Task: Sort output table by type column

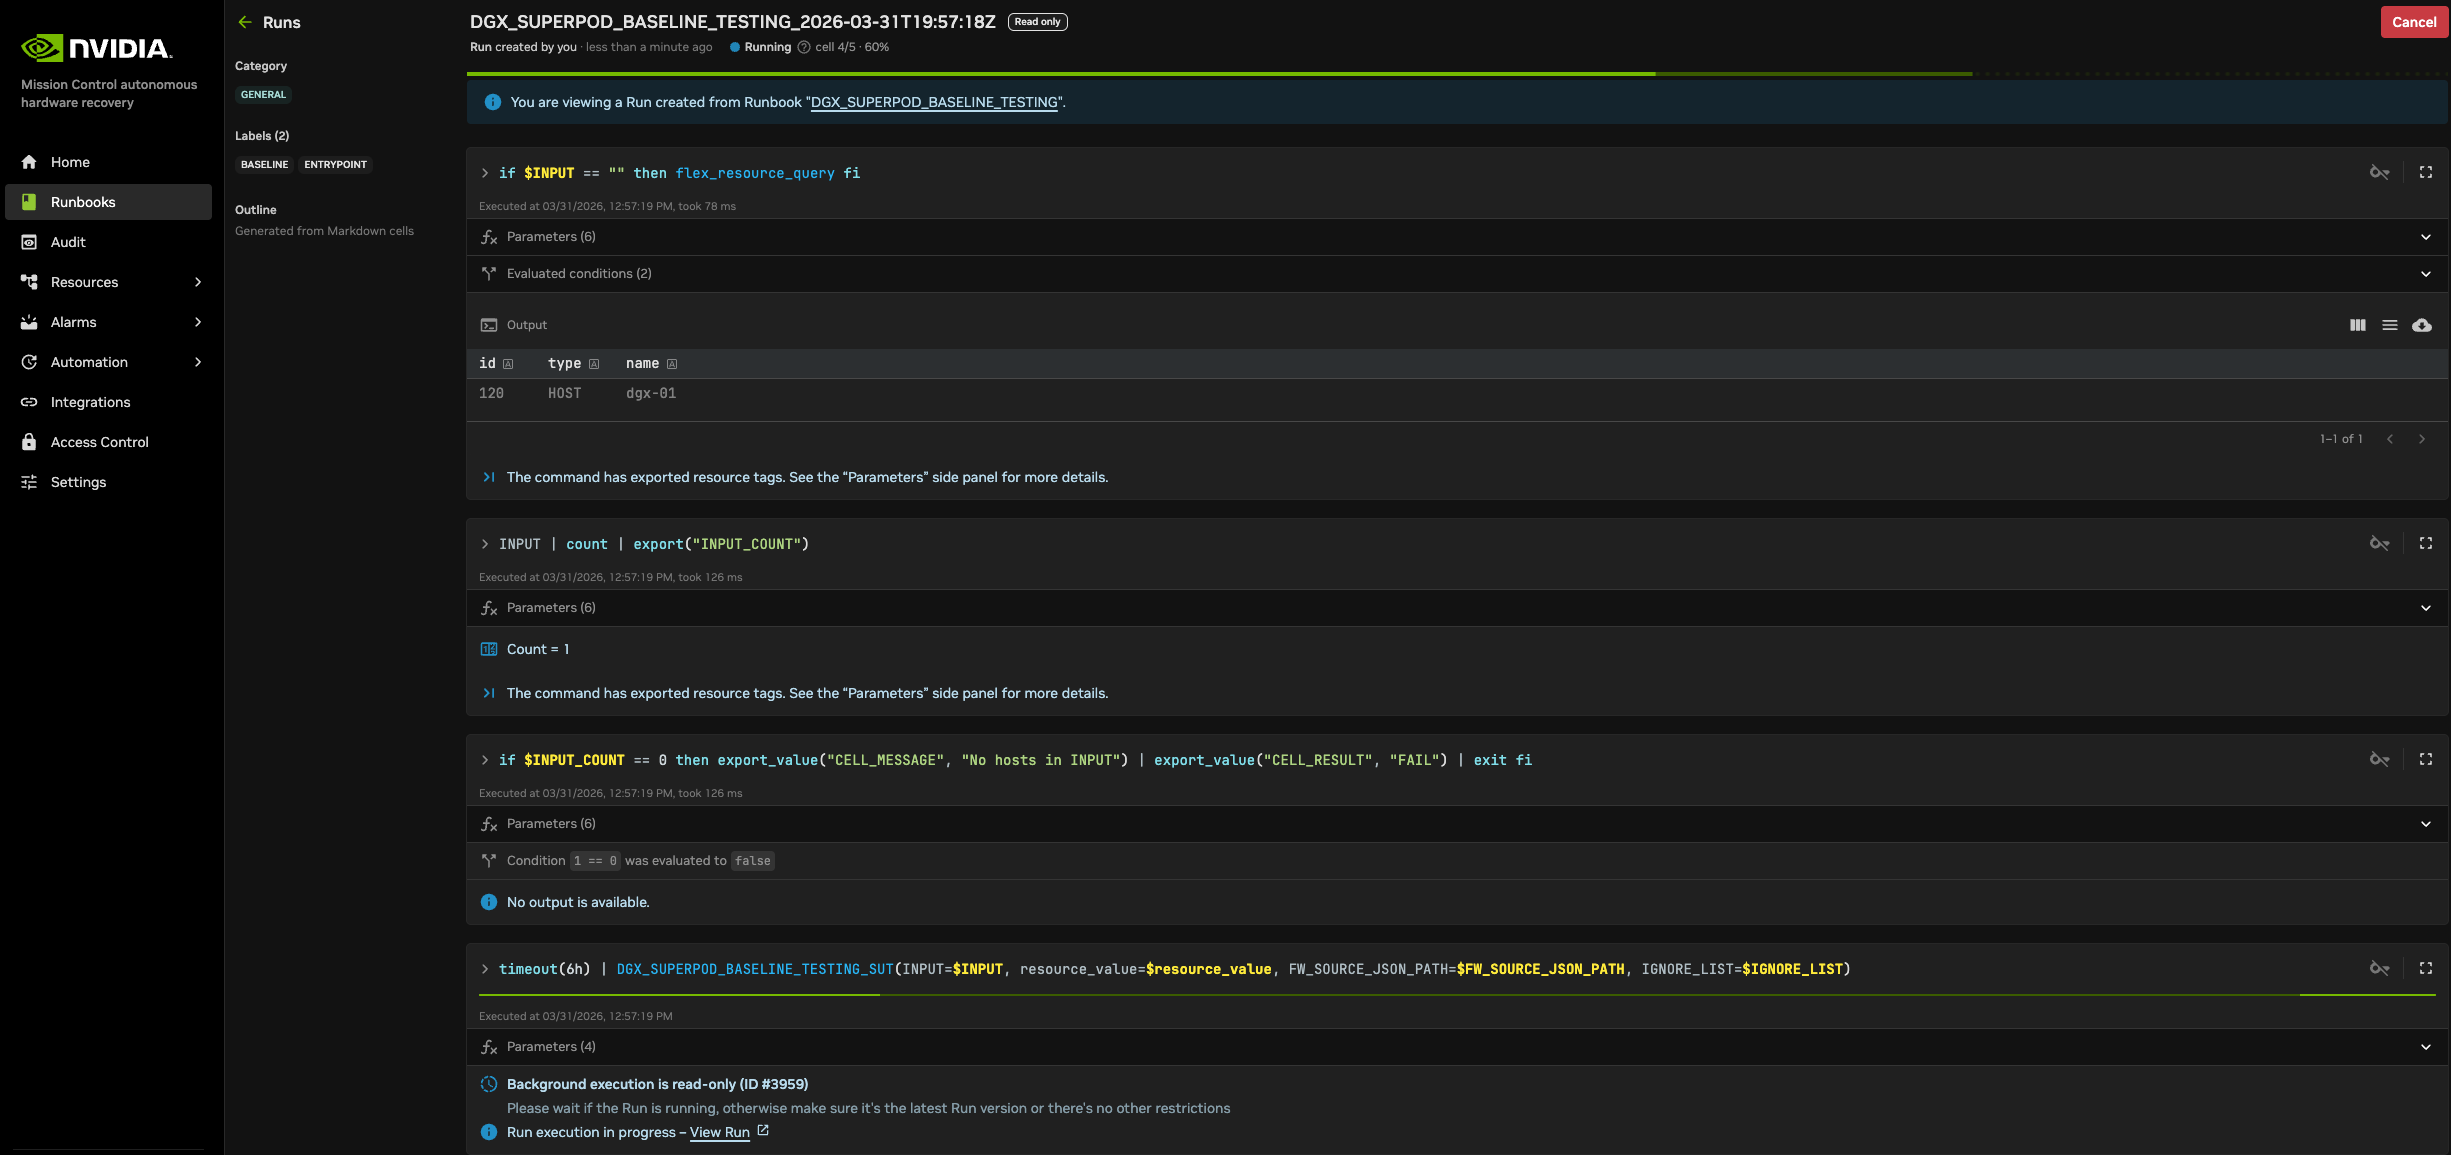Action: coord(594,364)
